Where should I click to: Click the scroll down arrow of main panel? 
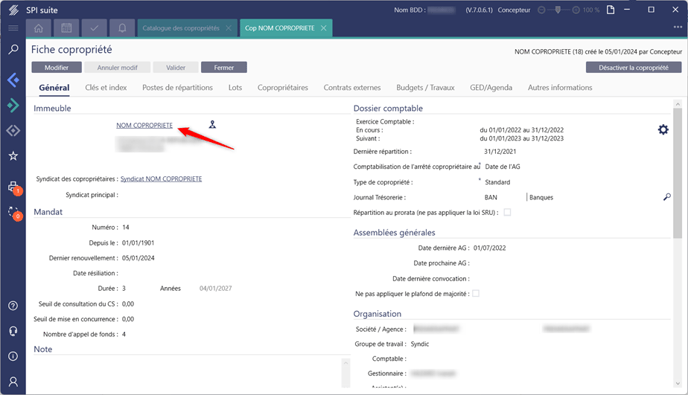[x=677, y=383]
